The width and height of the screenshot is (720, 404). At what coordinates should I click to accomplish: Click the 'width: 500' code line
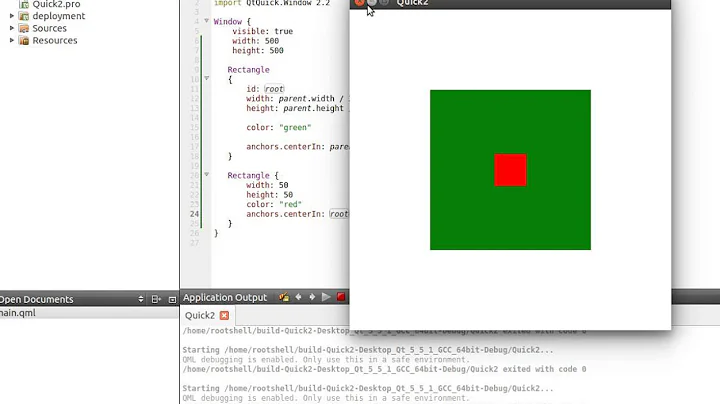pyautogui.click(x=256, y=41)
